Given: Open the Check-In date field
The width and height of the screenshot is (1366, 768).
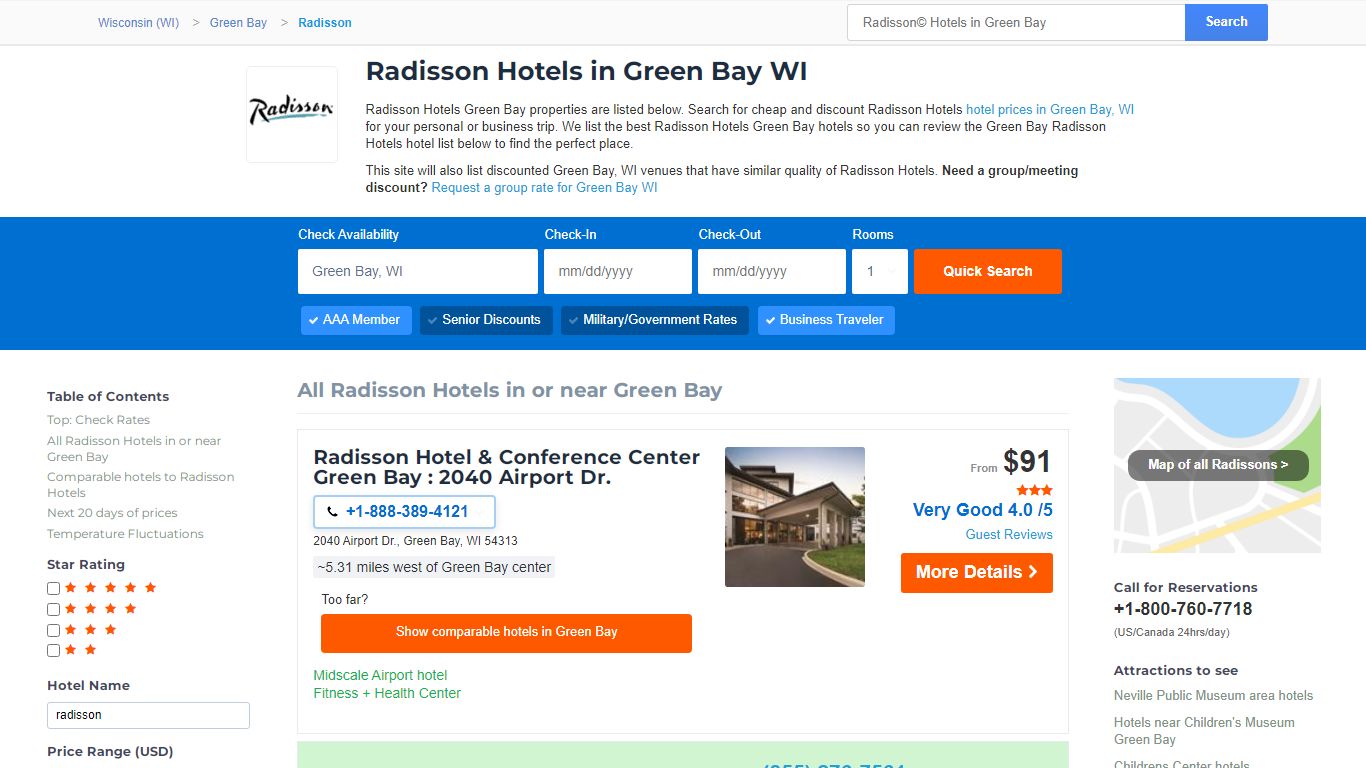Looking at the screenshot, I should tap(618, 271).
